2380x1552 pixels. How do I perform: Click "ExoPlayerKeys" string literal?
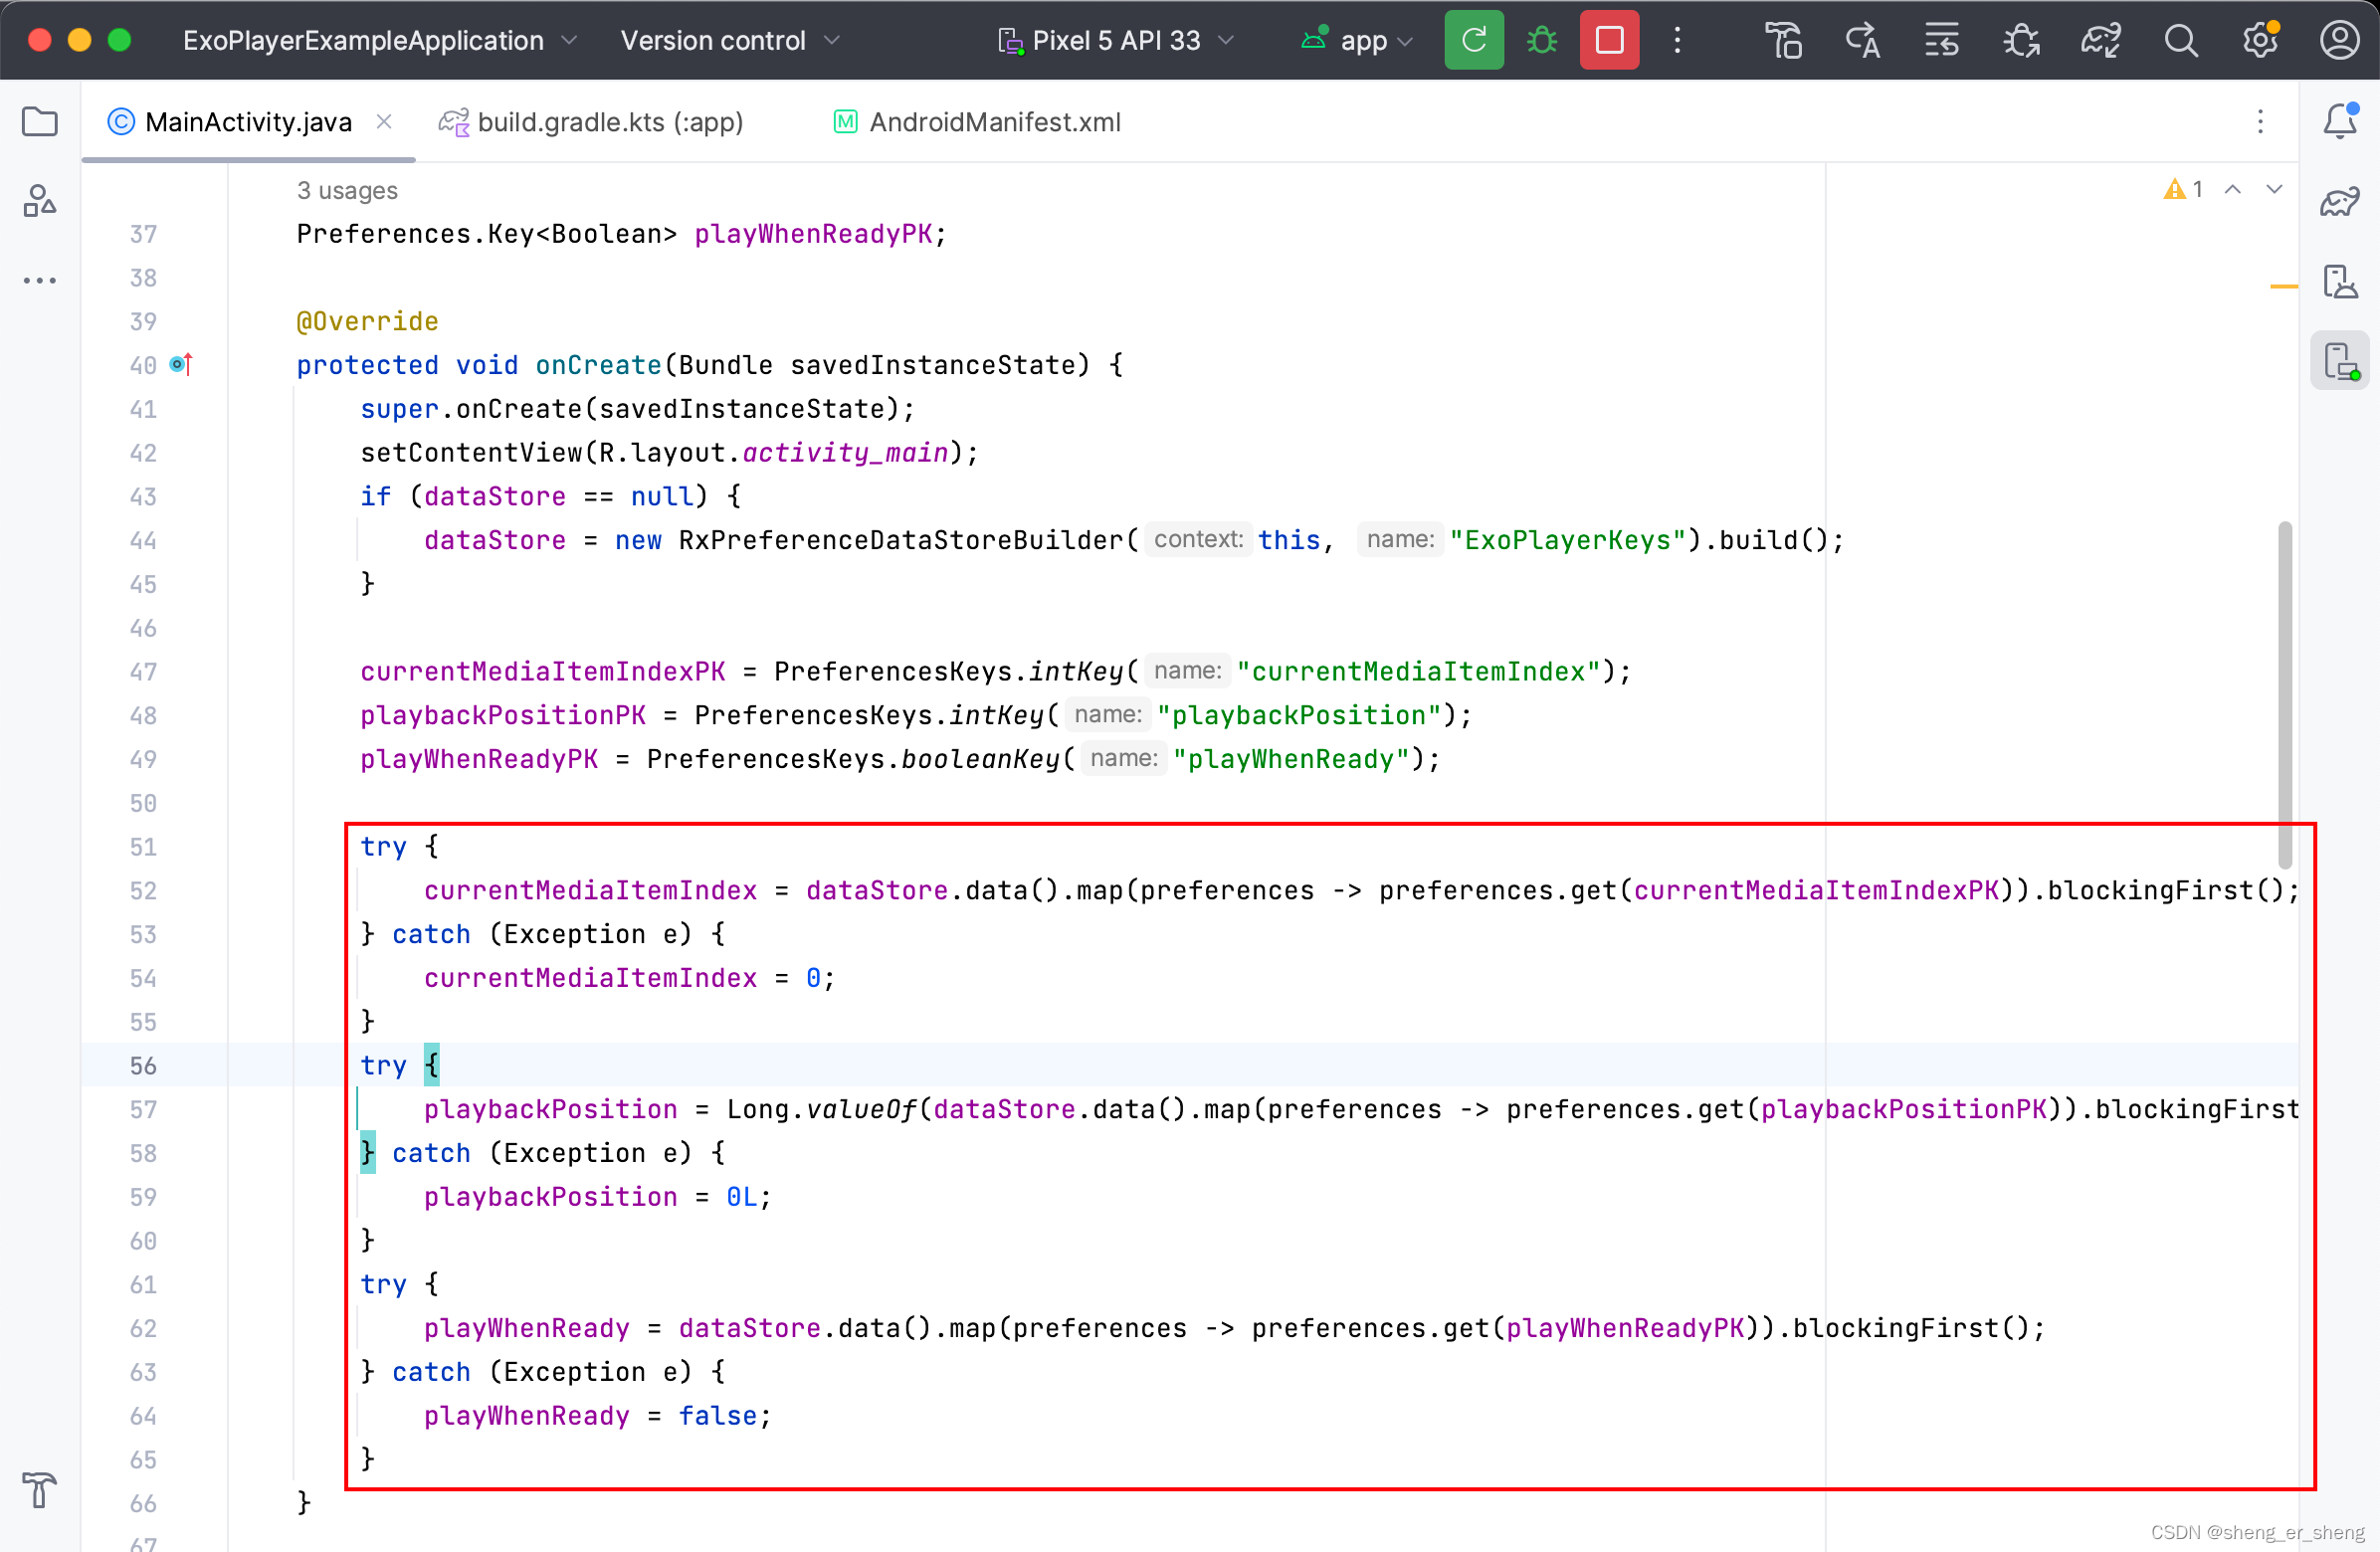click(1567, 540)
